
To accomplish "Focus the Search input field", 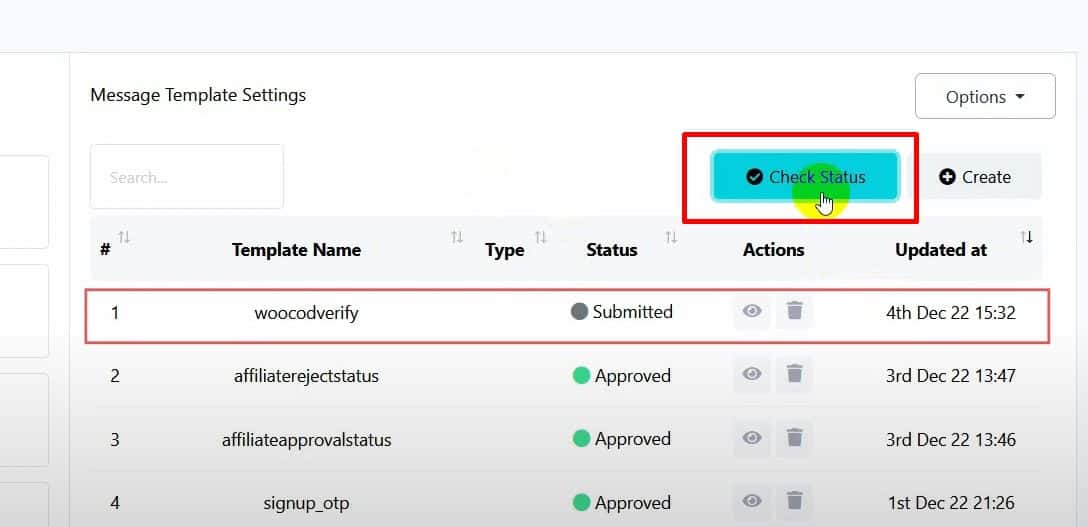I will tap(187, 177).
